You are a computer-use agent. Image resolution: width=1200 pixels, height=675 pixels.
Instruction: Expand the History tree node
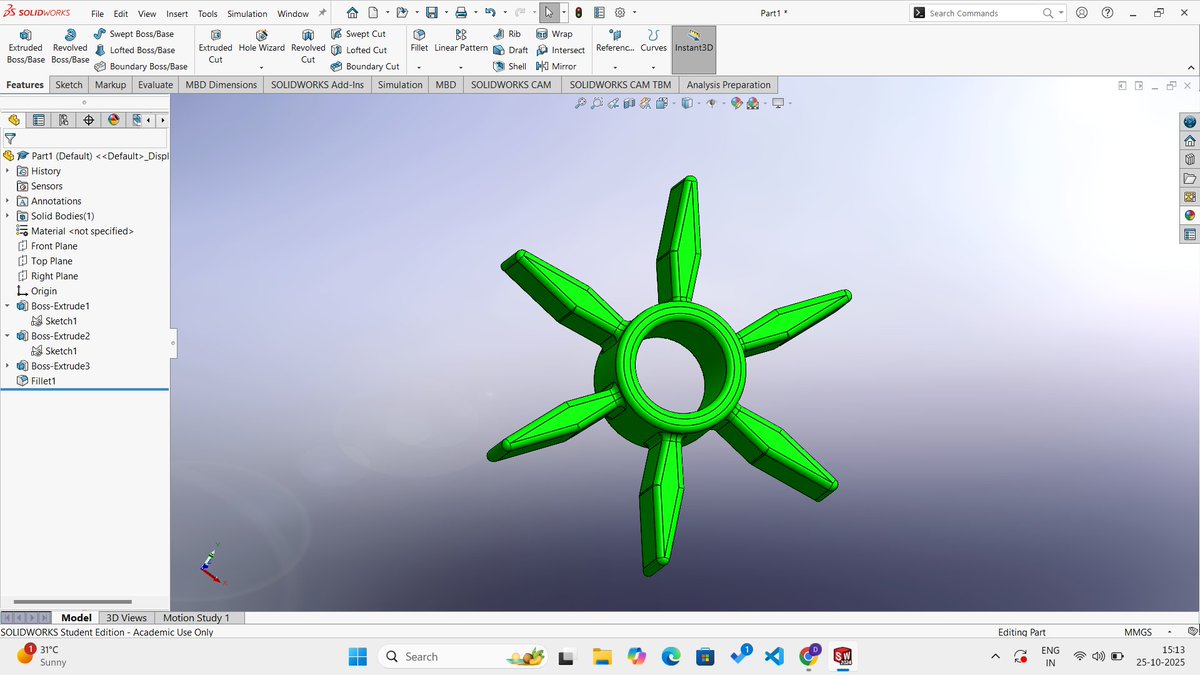click(x=8, y=171)
